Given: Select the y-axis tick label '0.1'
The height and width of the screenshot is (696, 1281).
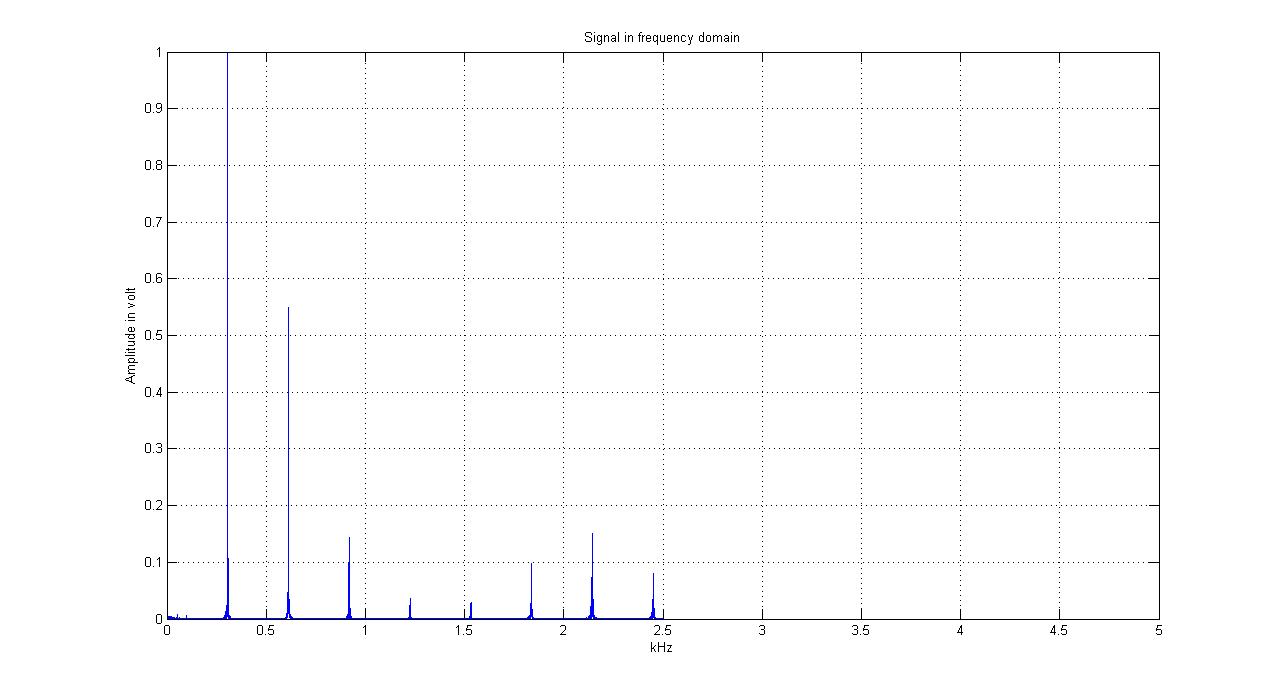Looking at the screenshot, I should click(152, 562).
